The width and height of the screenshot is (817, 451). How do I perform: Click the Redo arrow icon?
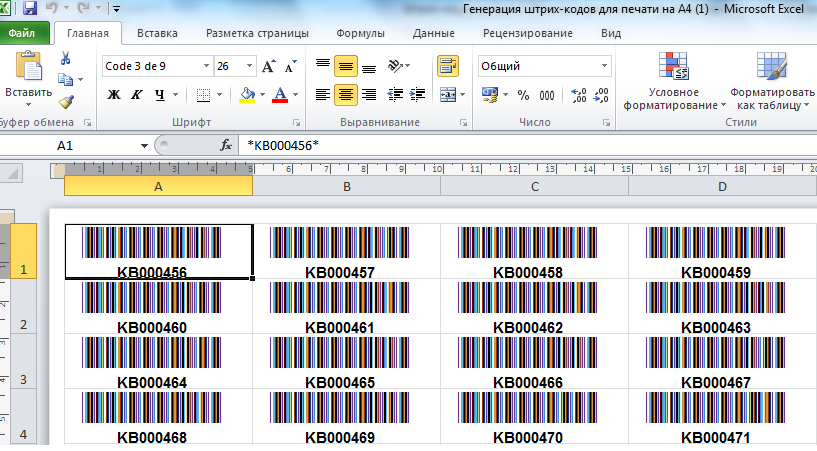83,7
